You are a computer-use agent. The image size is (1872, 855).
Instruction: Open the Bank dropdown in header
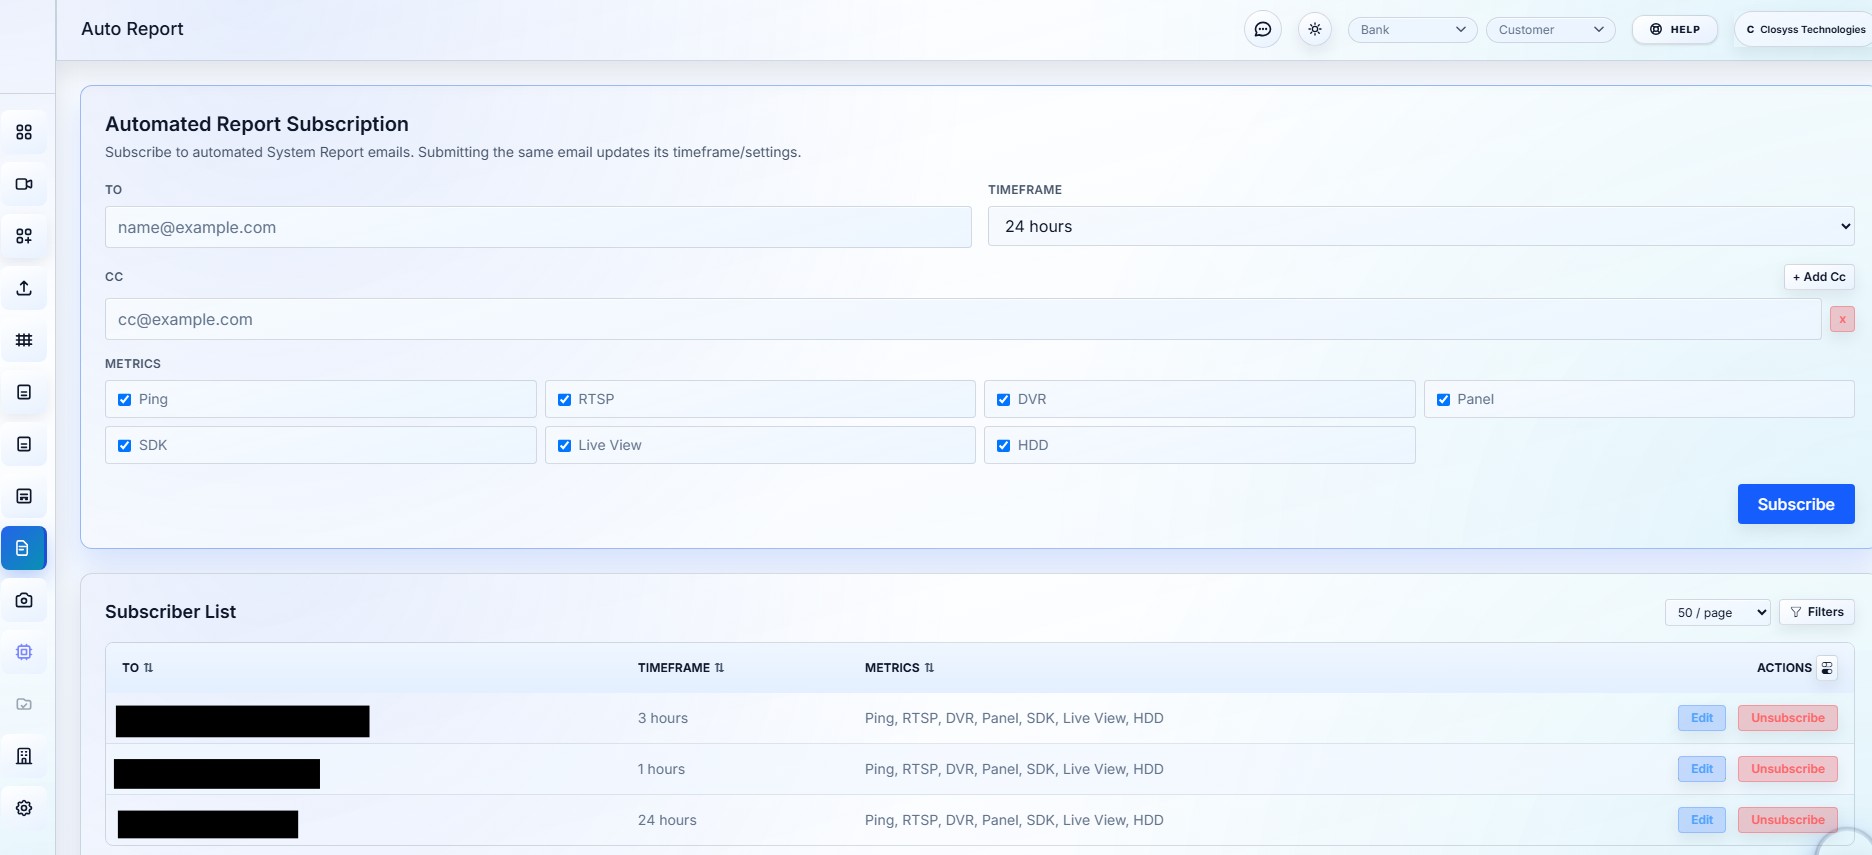[1412, 30]
